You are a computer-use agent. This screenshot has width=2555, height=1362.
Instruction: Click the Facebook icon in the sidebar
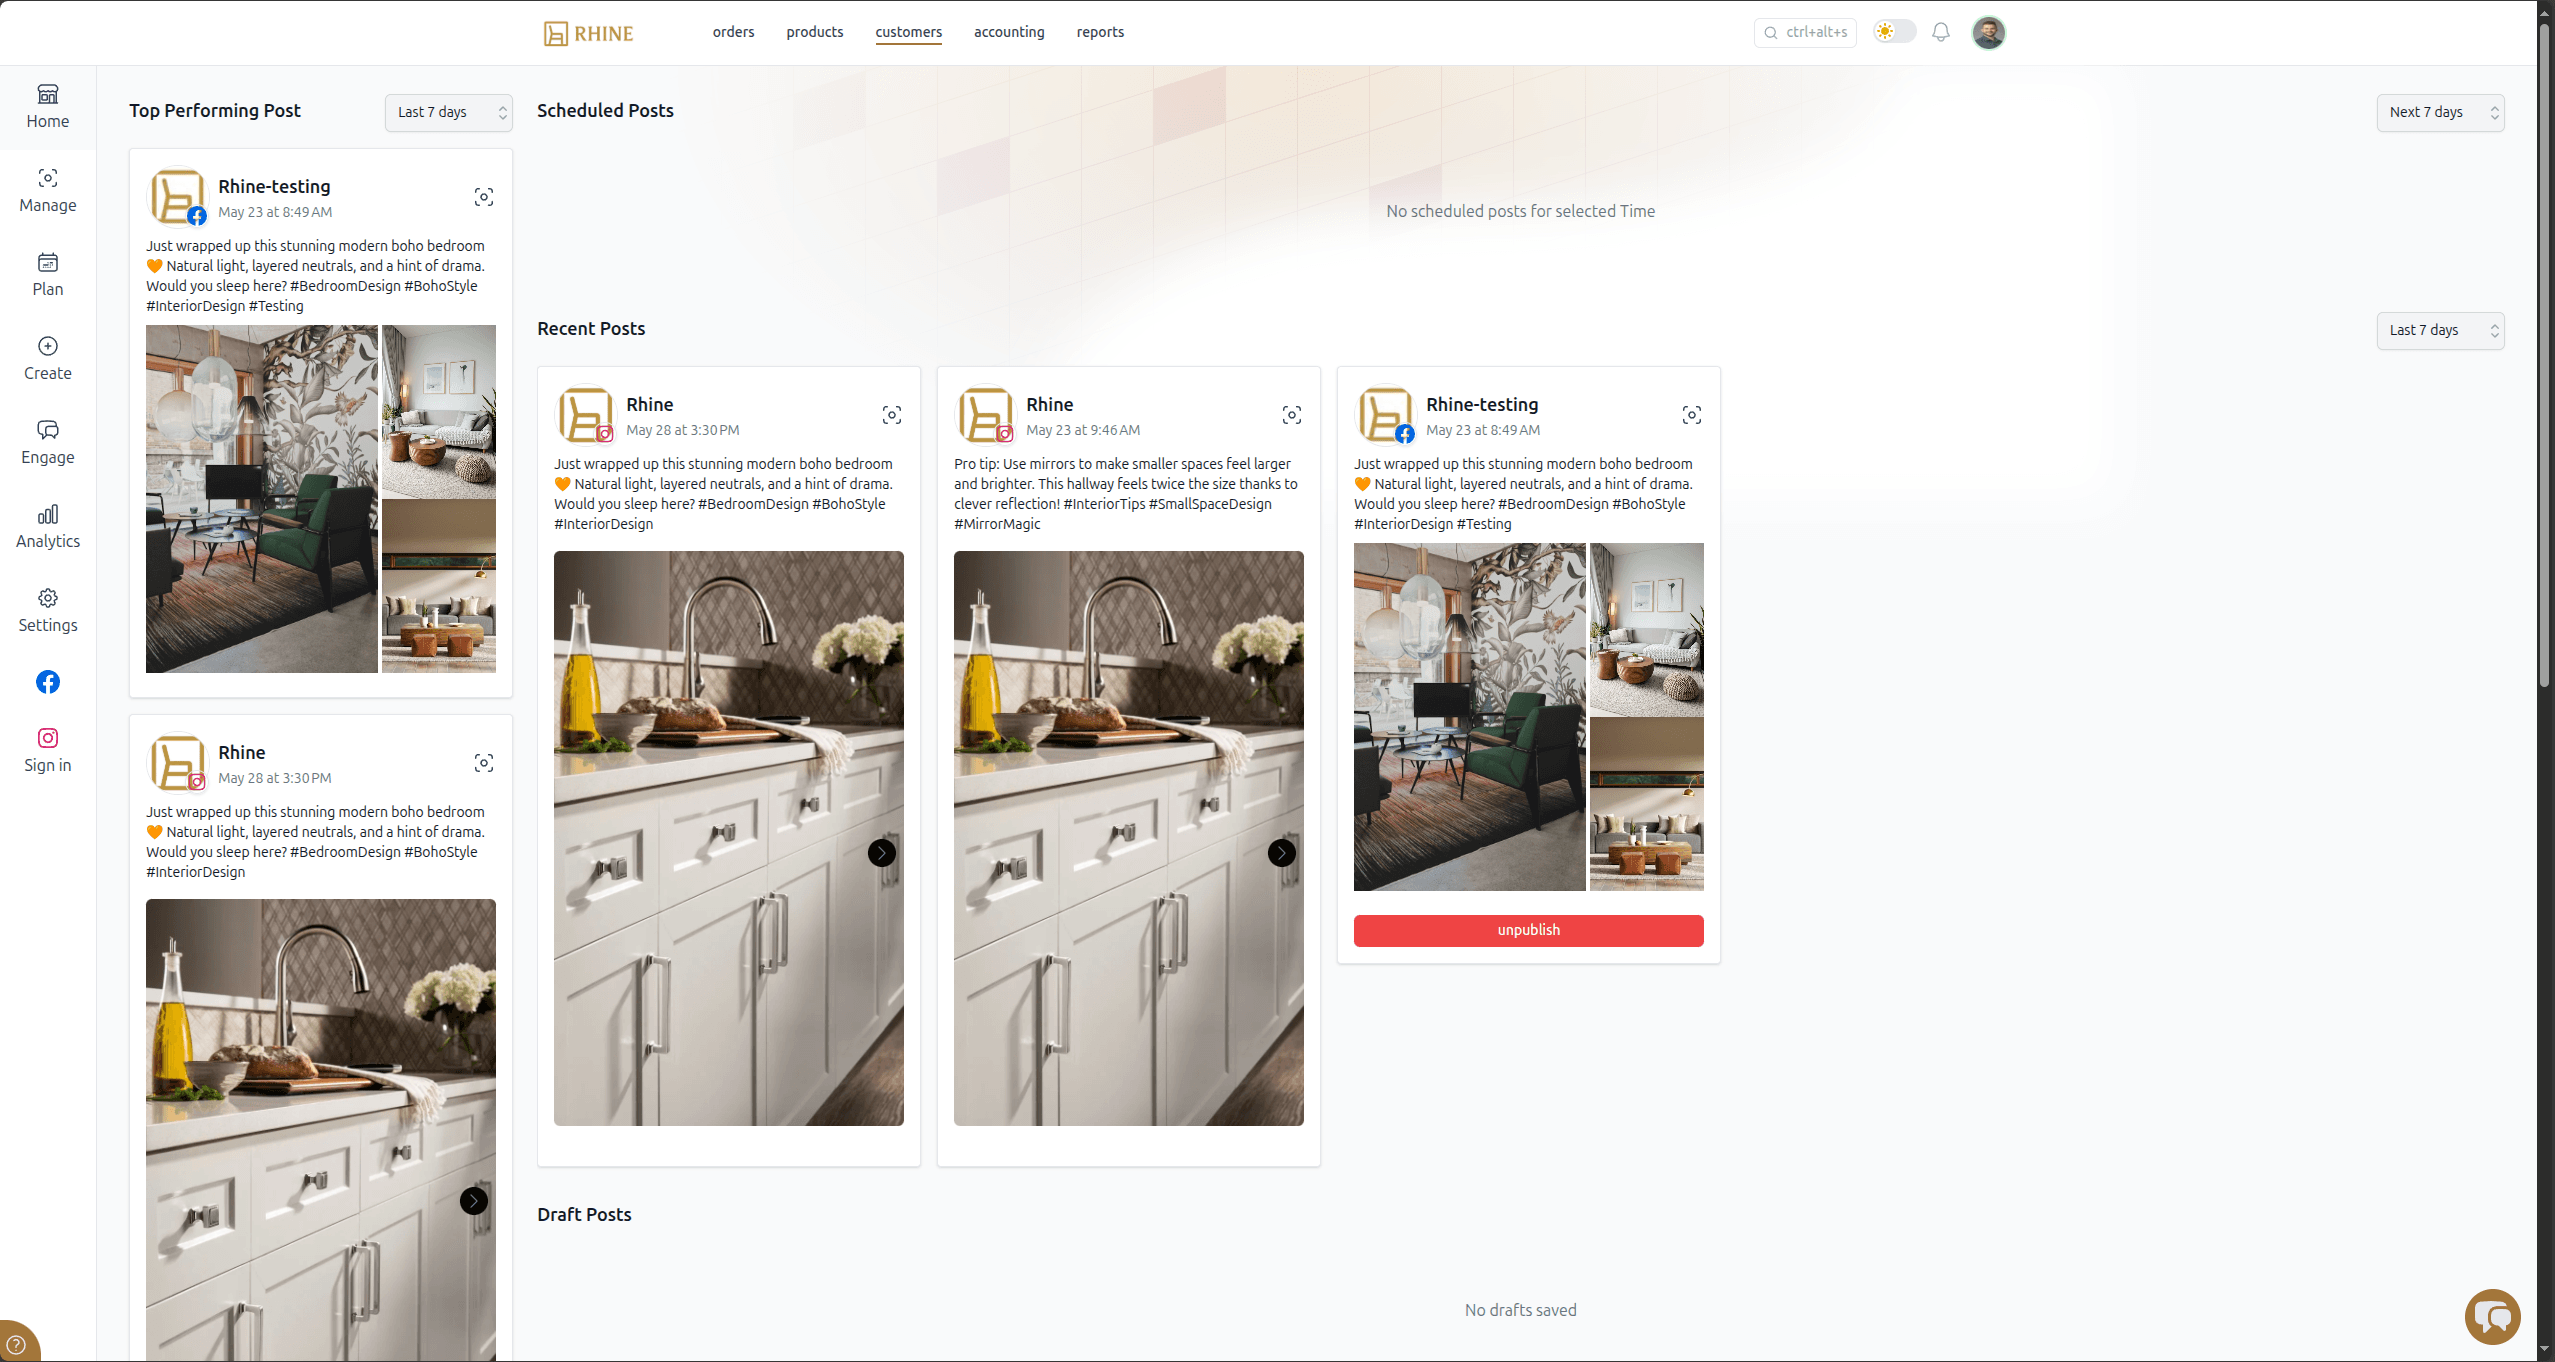(x=47, y=682)
